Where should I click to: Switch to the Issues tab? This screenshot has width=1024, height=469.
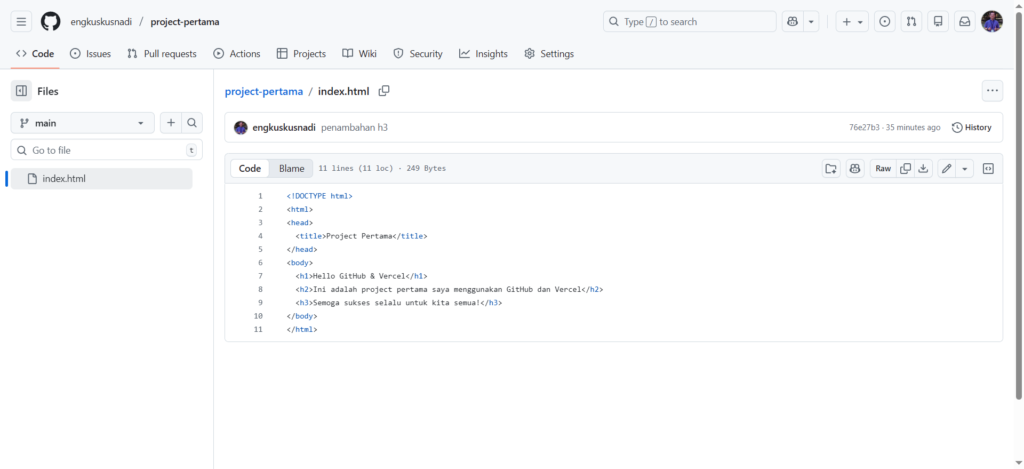(90, 54)
